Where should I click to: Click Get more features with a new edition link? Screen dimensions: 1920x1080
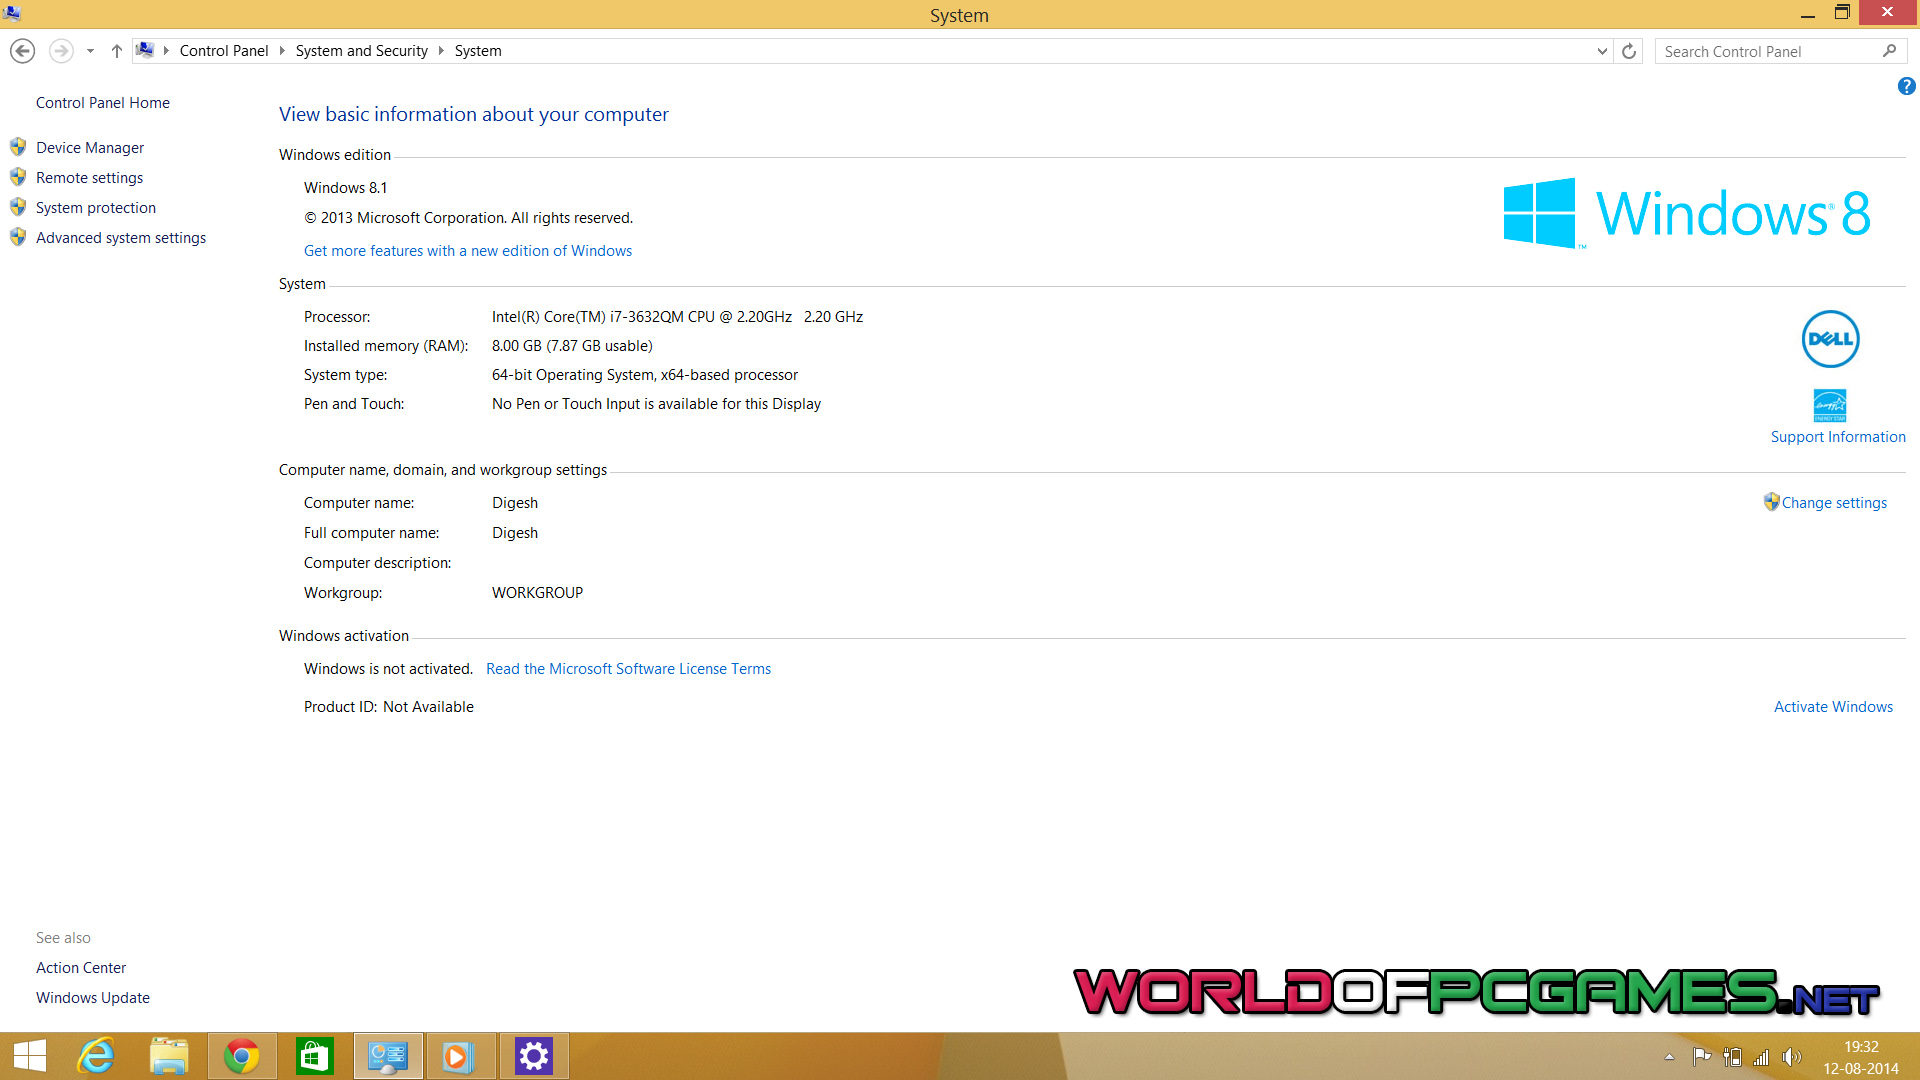click(x=468, y=251)
